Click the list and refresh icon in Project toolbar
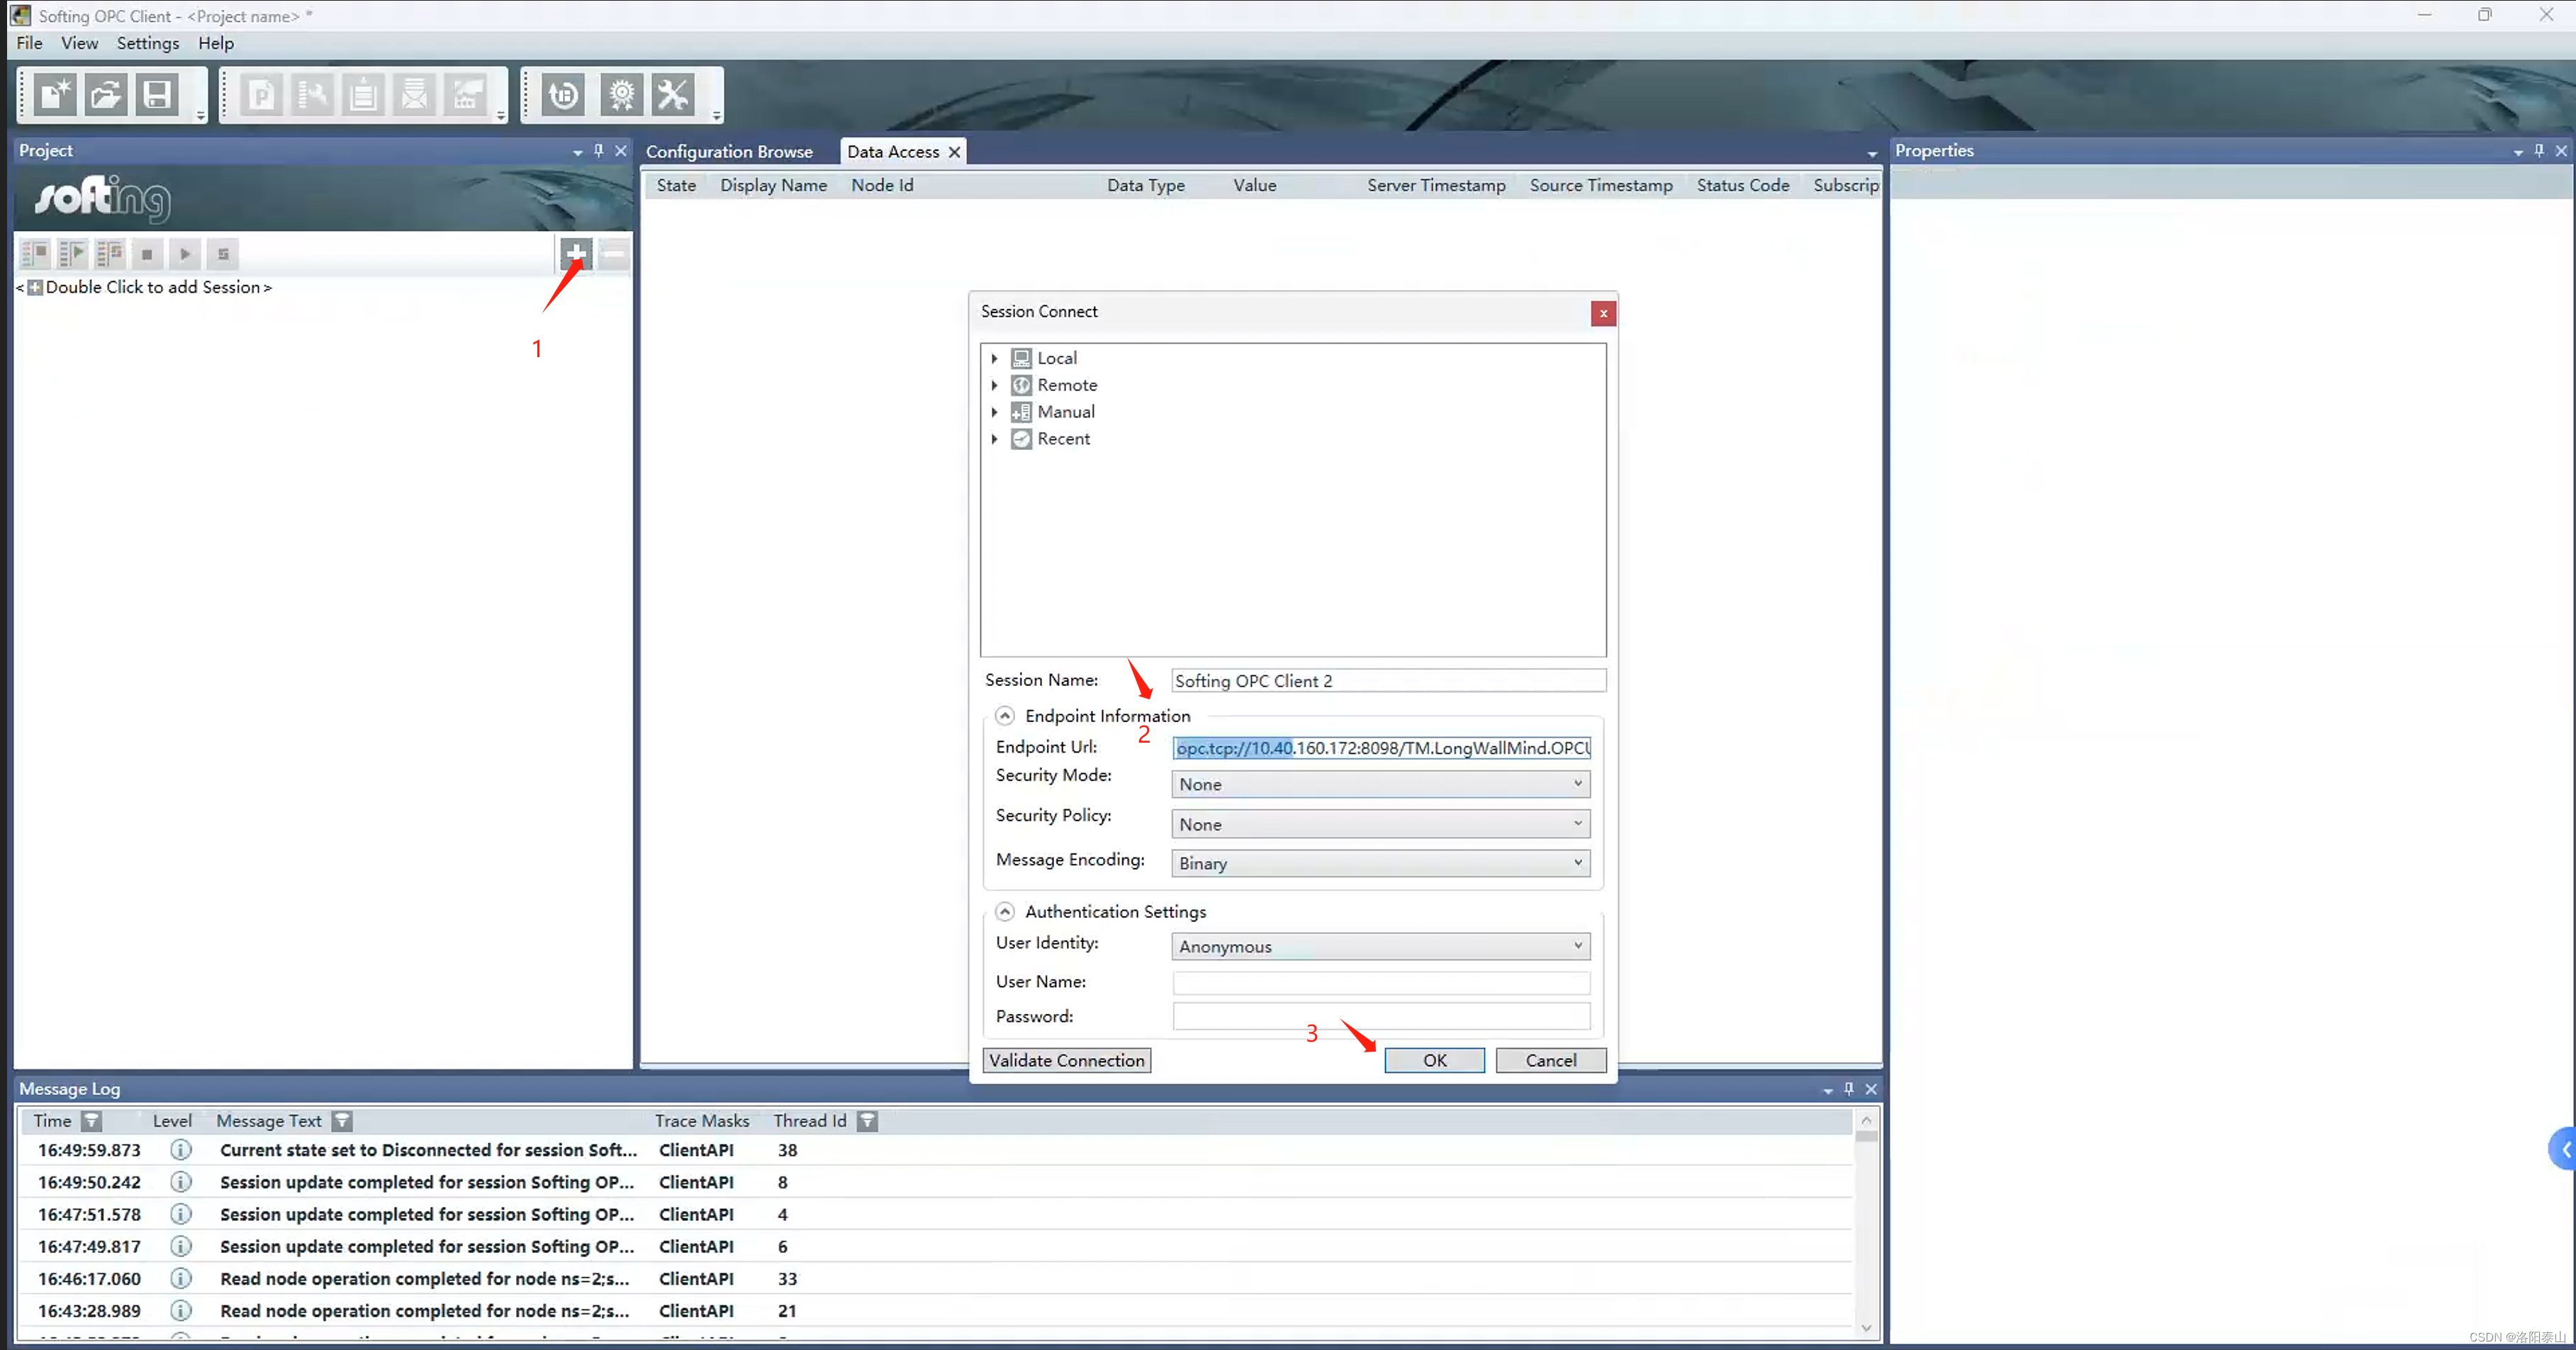Image resolution: width=2576 pixels, height=1350 pixels. pyautogui.click(x=109, y=254)
